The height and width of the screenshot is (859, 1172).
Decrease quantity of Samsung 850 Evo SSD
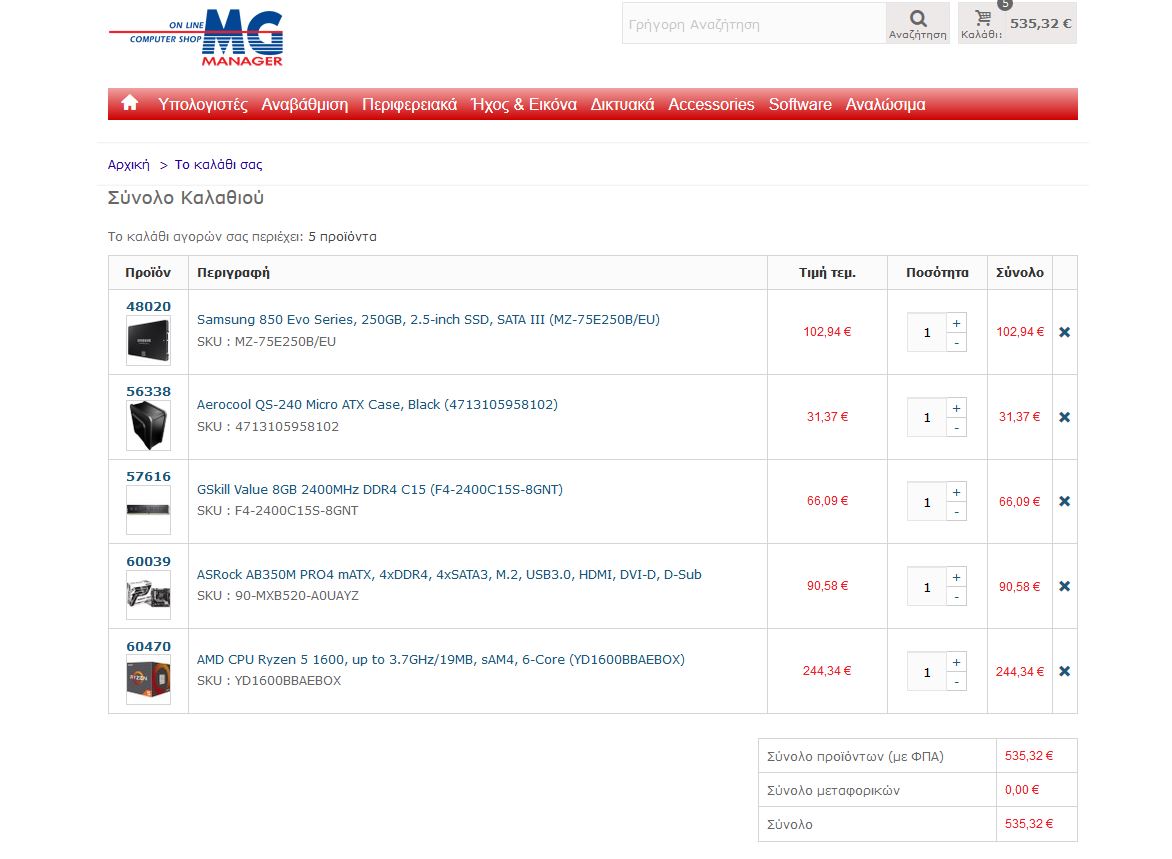click(956, 343)
